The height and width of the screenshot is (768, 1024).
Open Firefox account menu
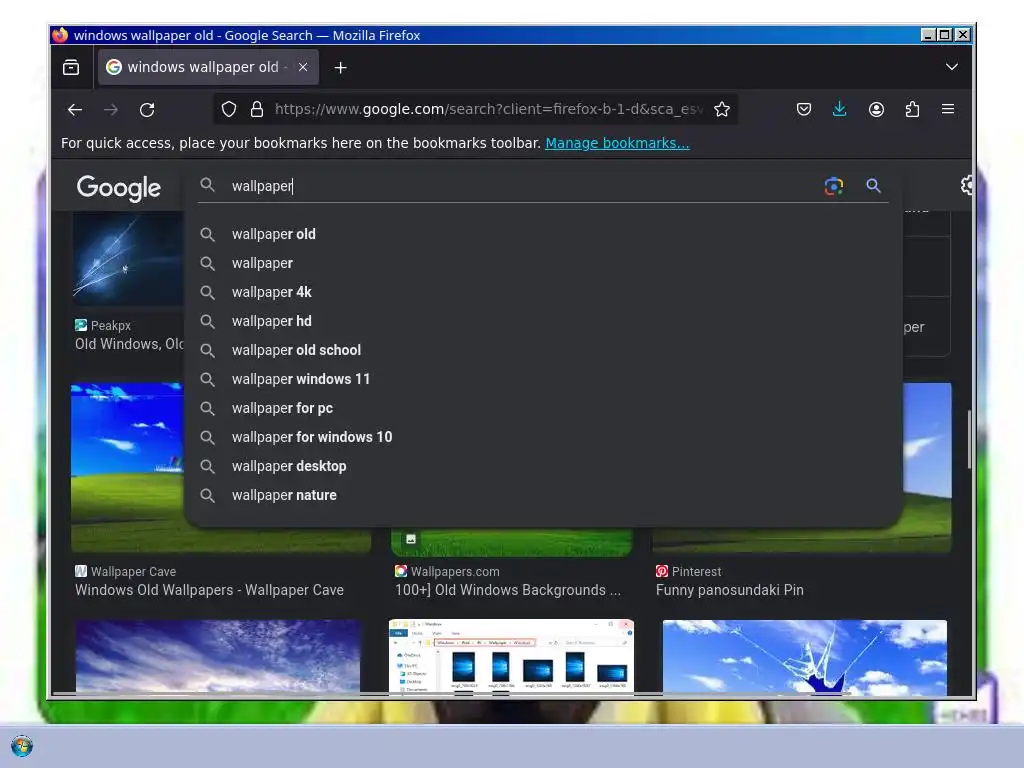876,109
